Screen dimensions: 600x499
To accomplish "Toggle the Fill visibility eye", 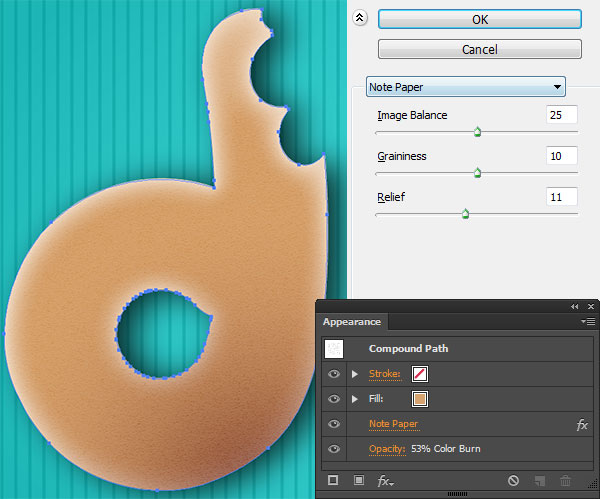I will pyautogui.click(x=334, y=399).
